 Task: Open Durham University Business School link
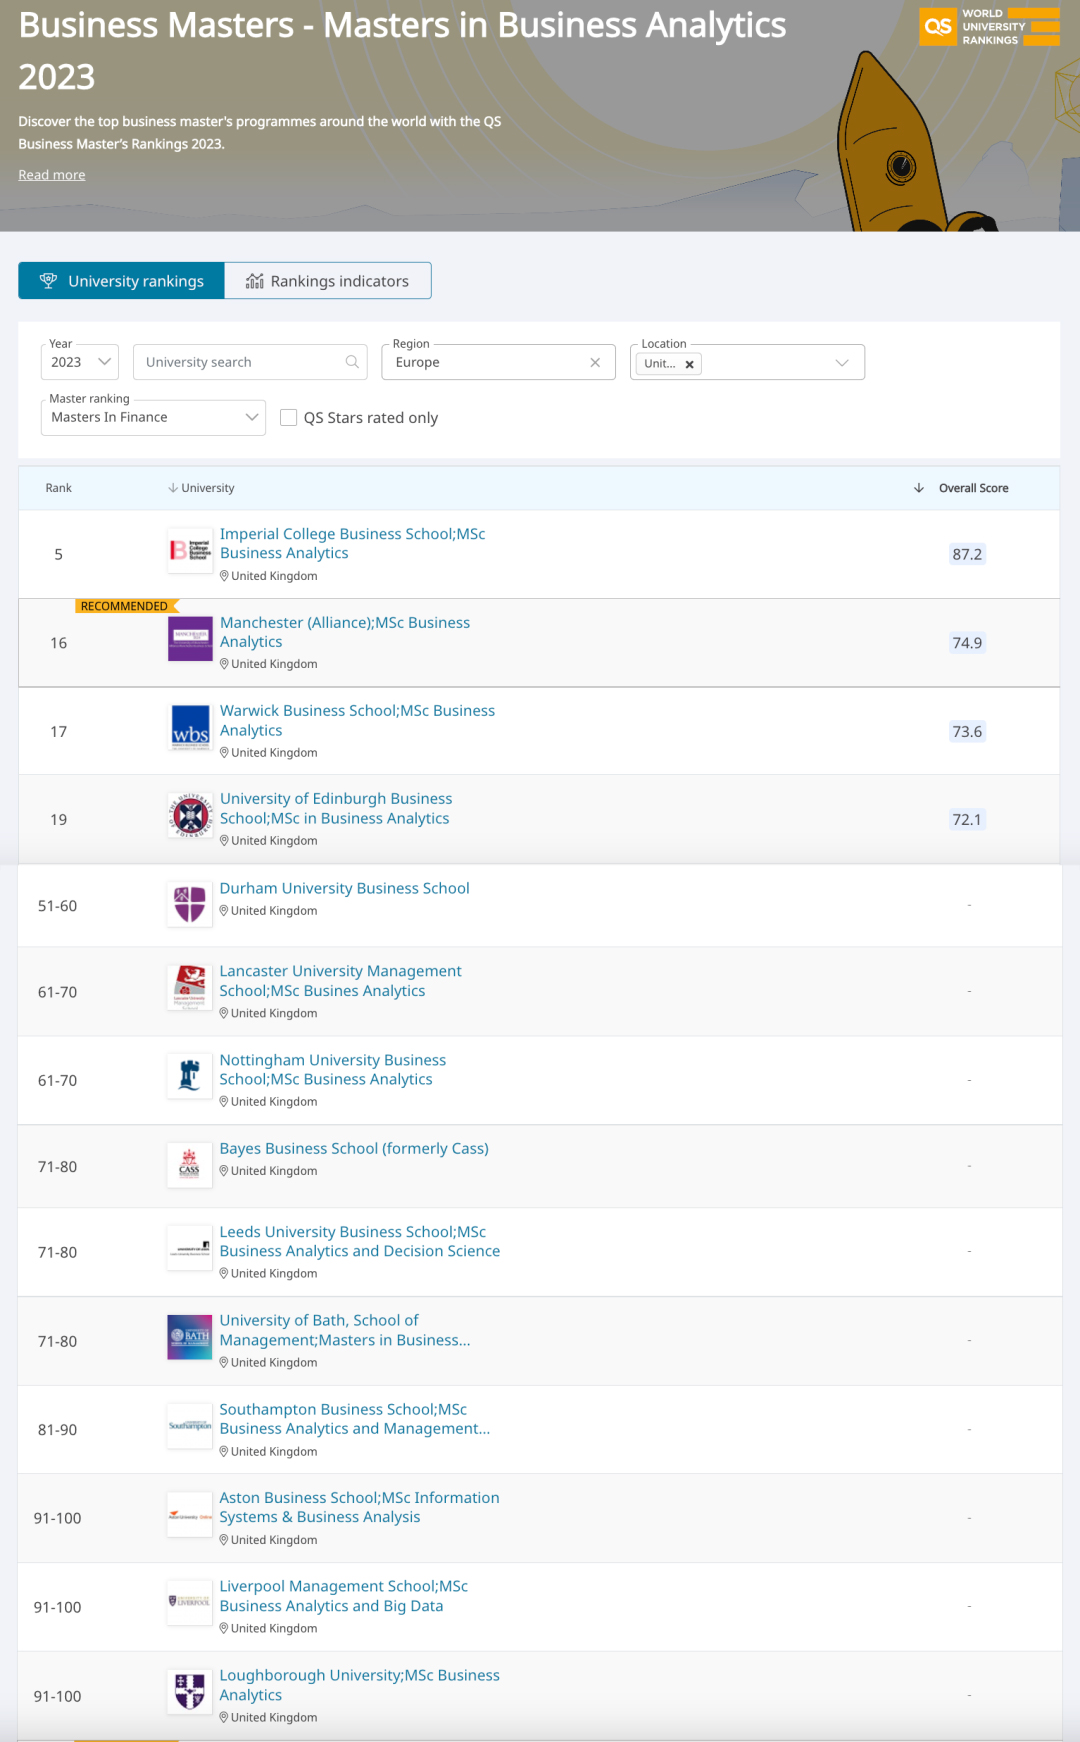click(x=344, y=888)
